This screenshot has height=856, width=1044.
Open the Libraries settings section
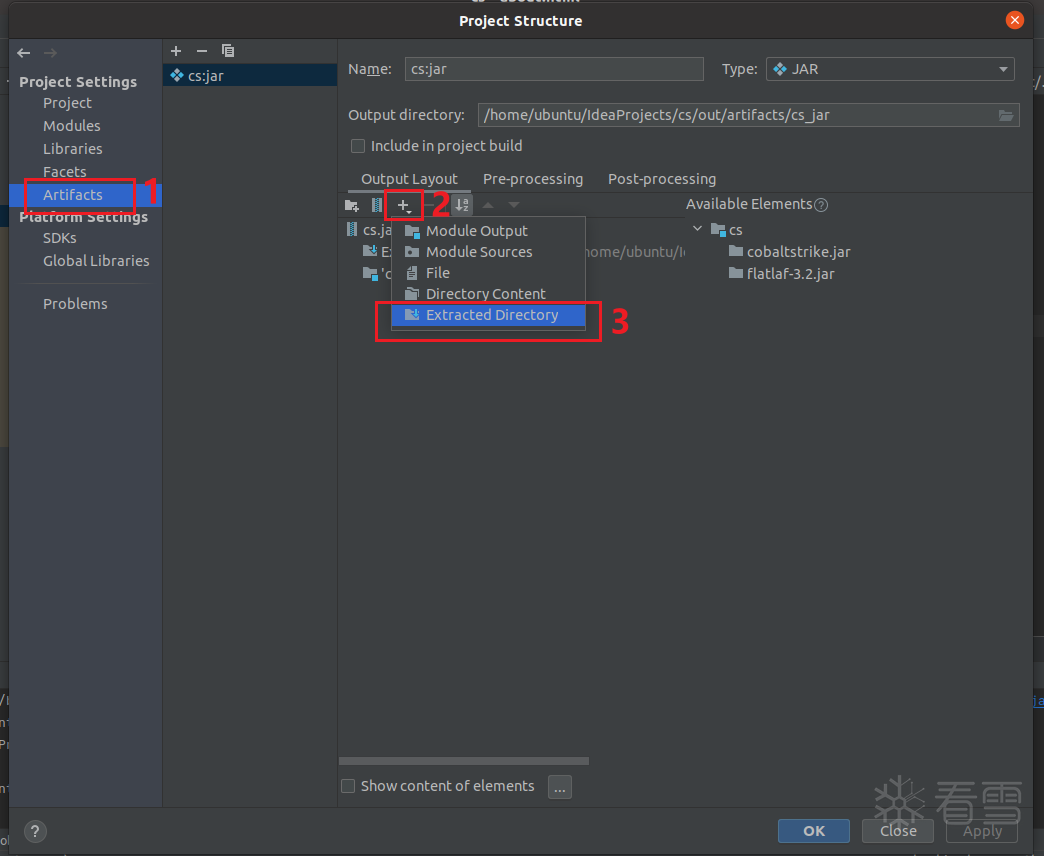point(73,148)
